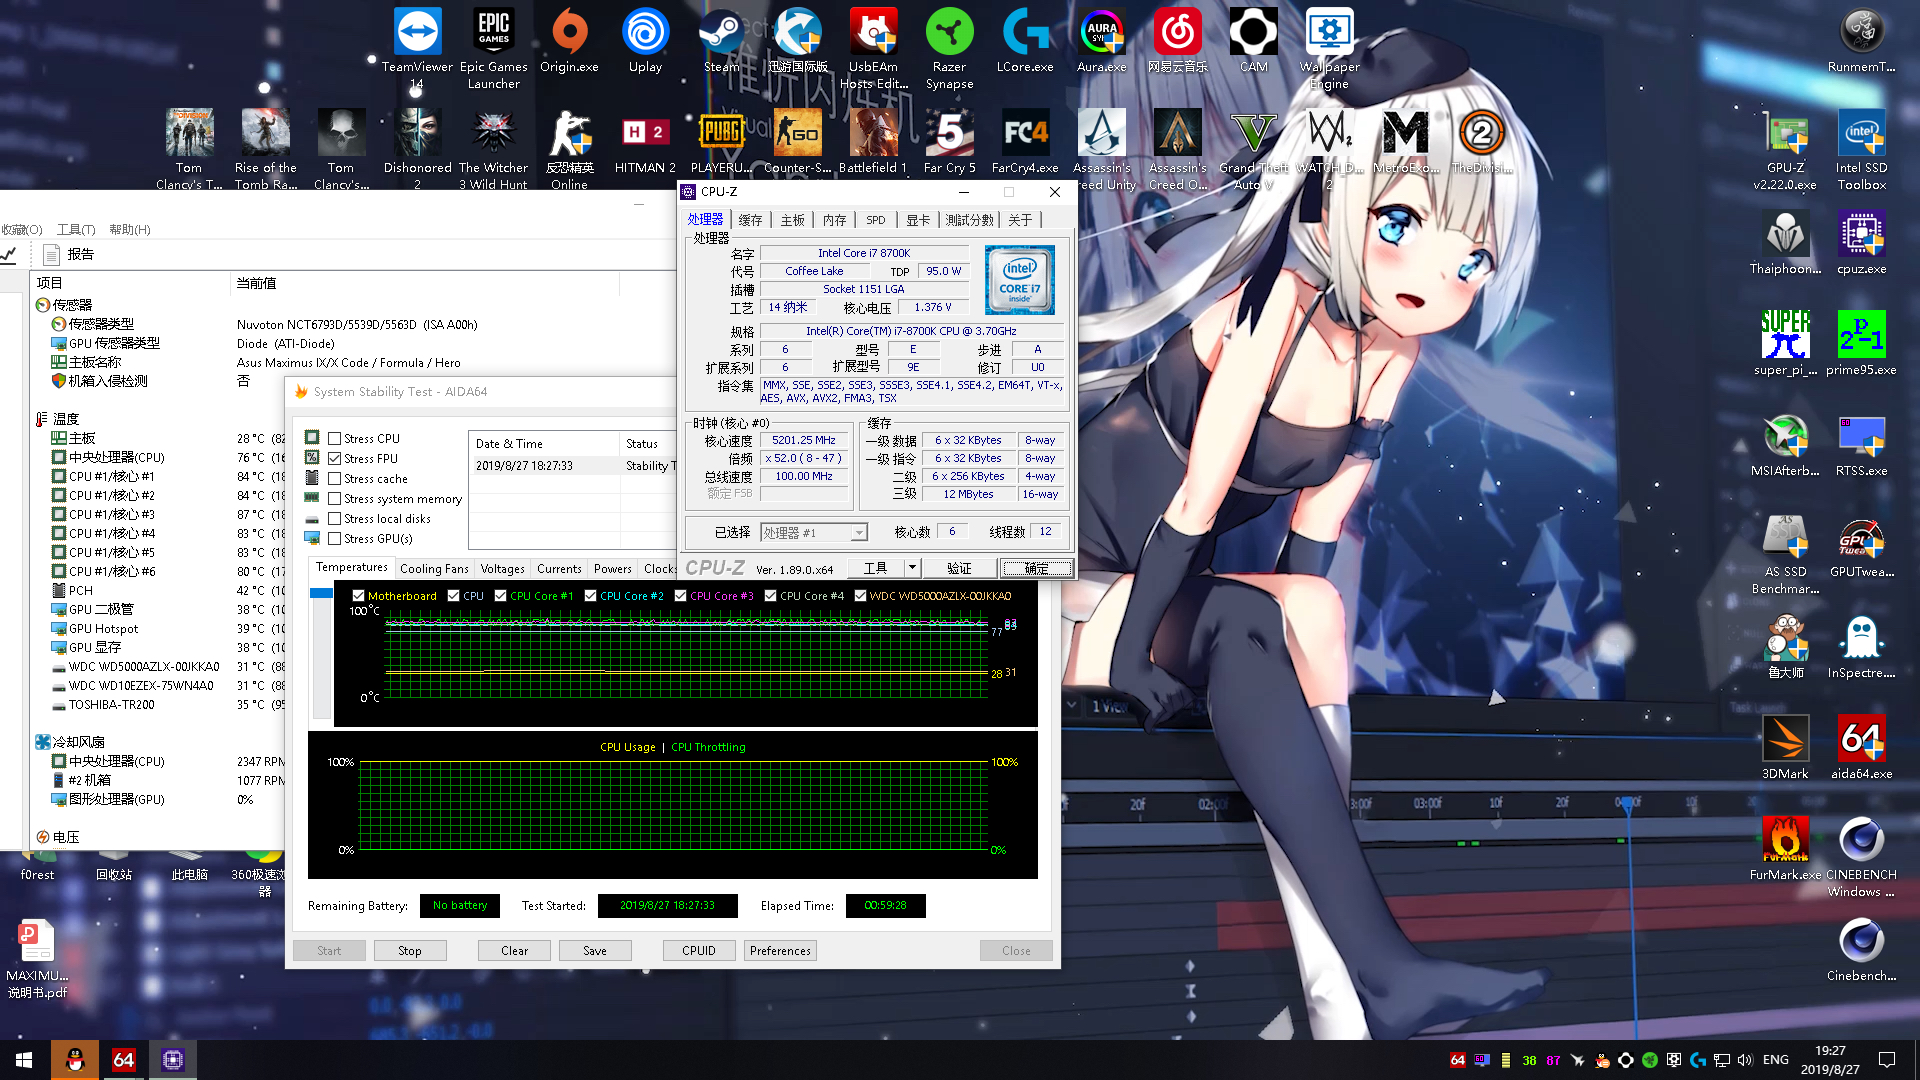The height and width of the screenshot is (1080, 1920).
Task: Open 工具(T) menu in AIDA64
Action: [76, 229]
